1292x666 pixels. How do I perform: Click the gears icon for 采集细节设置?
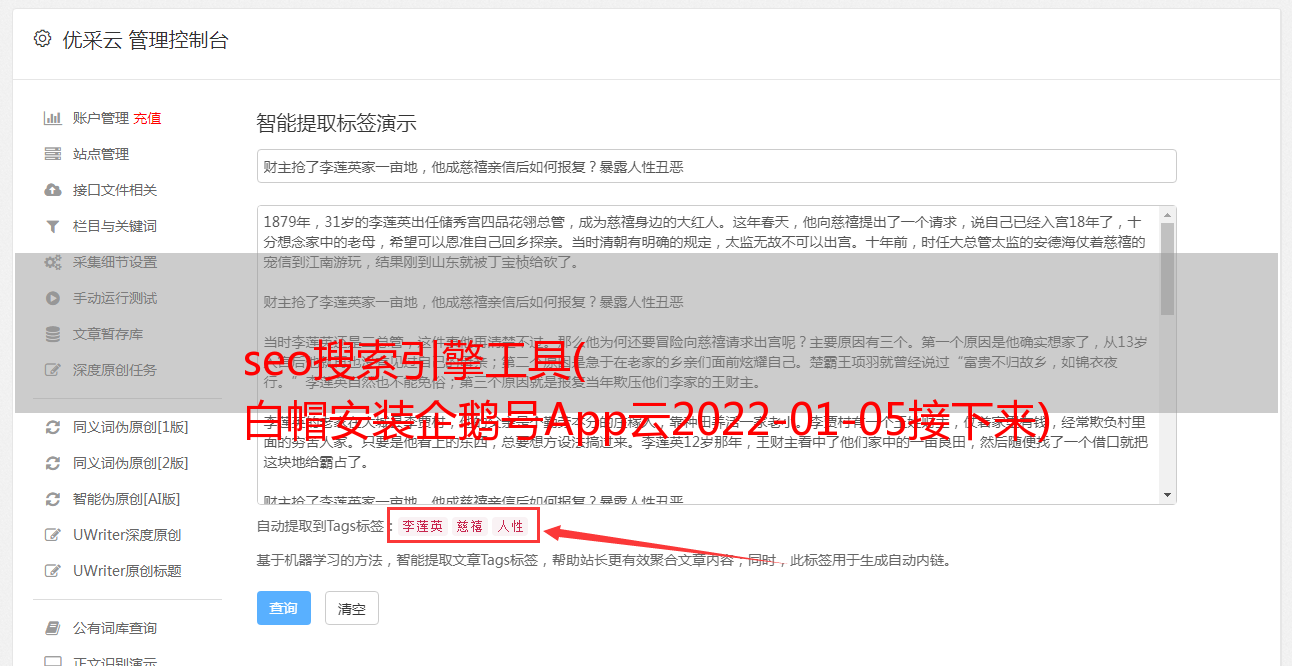tap(53, 262)
